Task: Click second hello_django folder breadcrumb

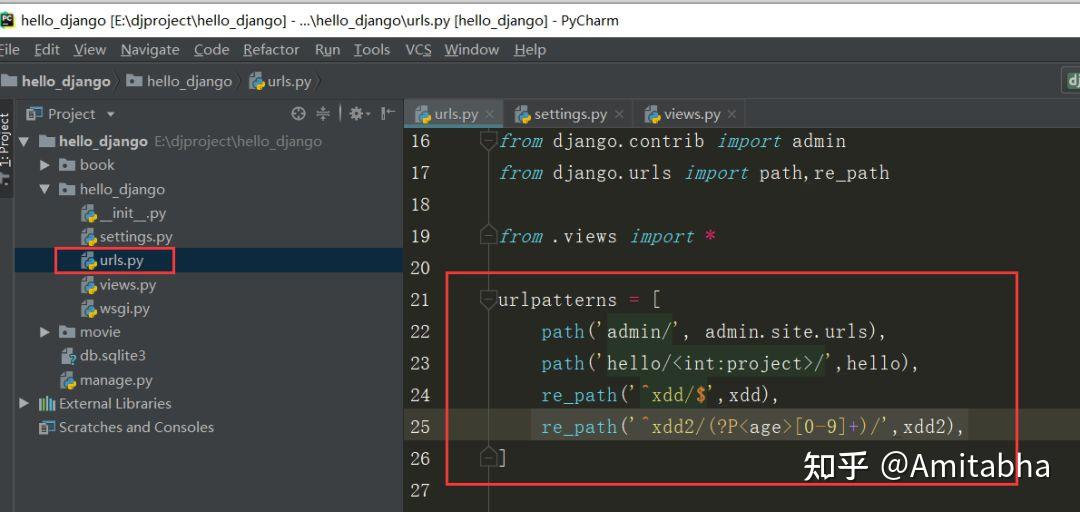Action: coord(179,81)
